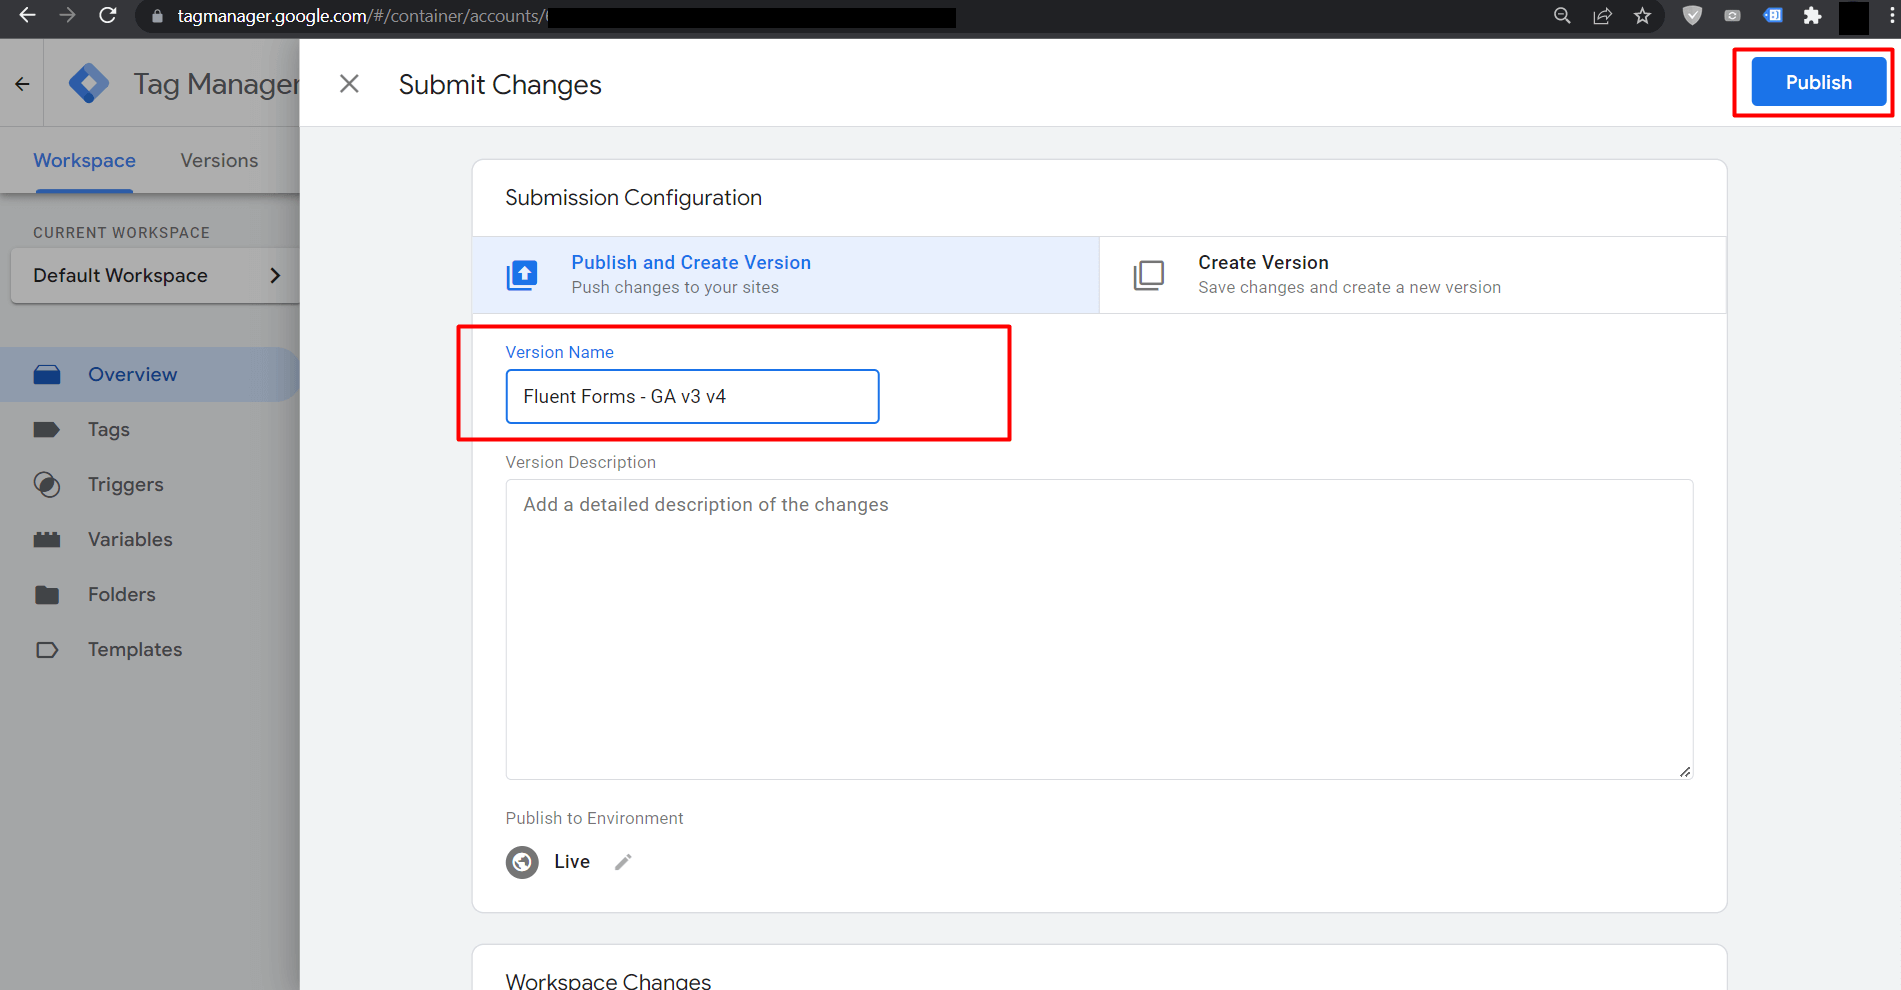The image size is (1901, 990).
Task: Edit the Live environment with pencil icon
Action: [623, 862]
